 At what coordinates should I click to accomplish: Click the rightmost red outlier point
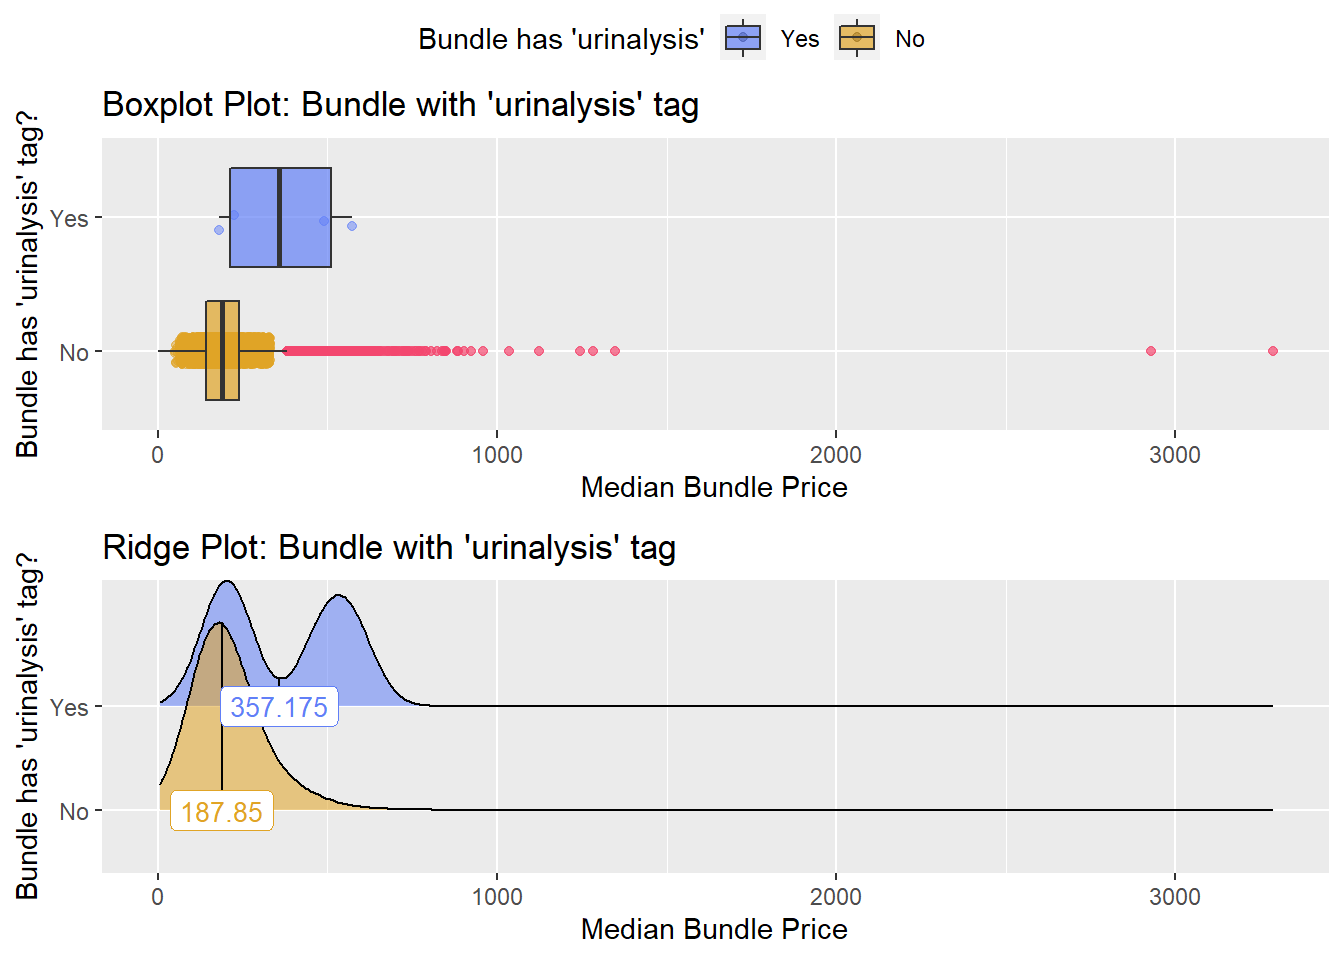[x=1273, y=351]
